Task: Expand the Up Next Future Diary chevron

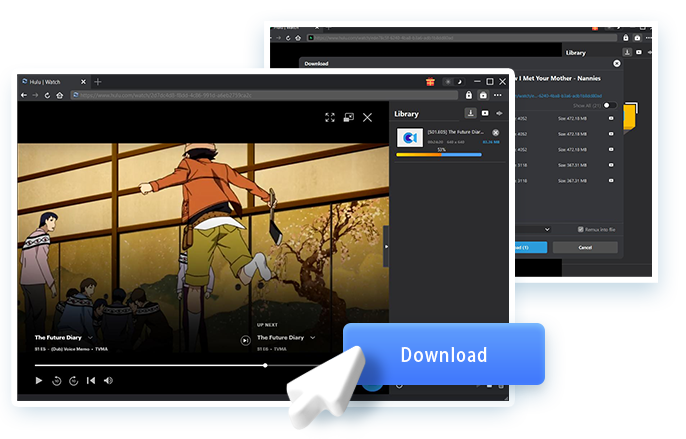Action: pyautogui.click(x=312, y=337)
